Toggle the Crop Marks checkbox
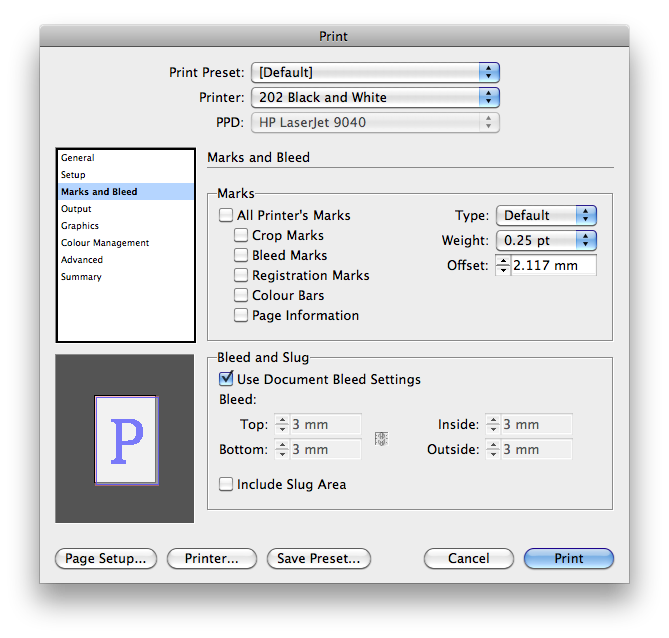The height and width of the screenshot is (638, 669). click(x=241, y=235)
